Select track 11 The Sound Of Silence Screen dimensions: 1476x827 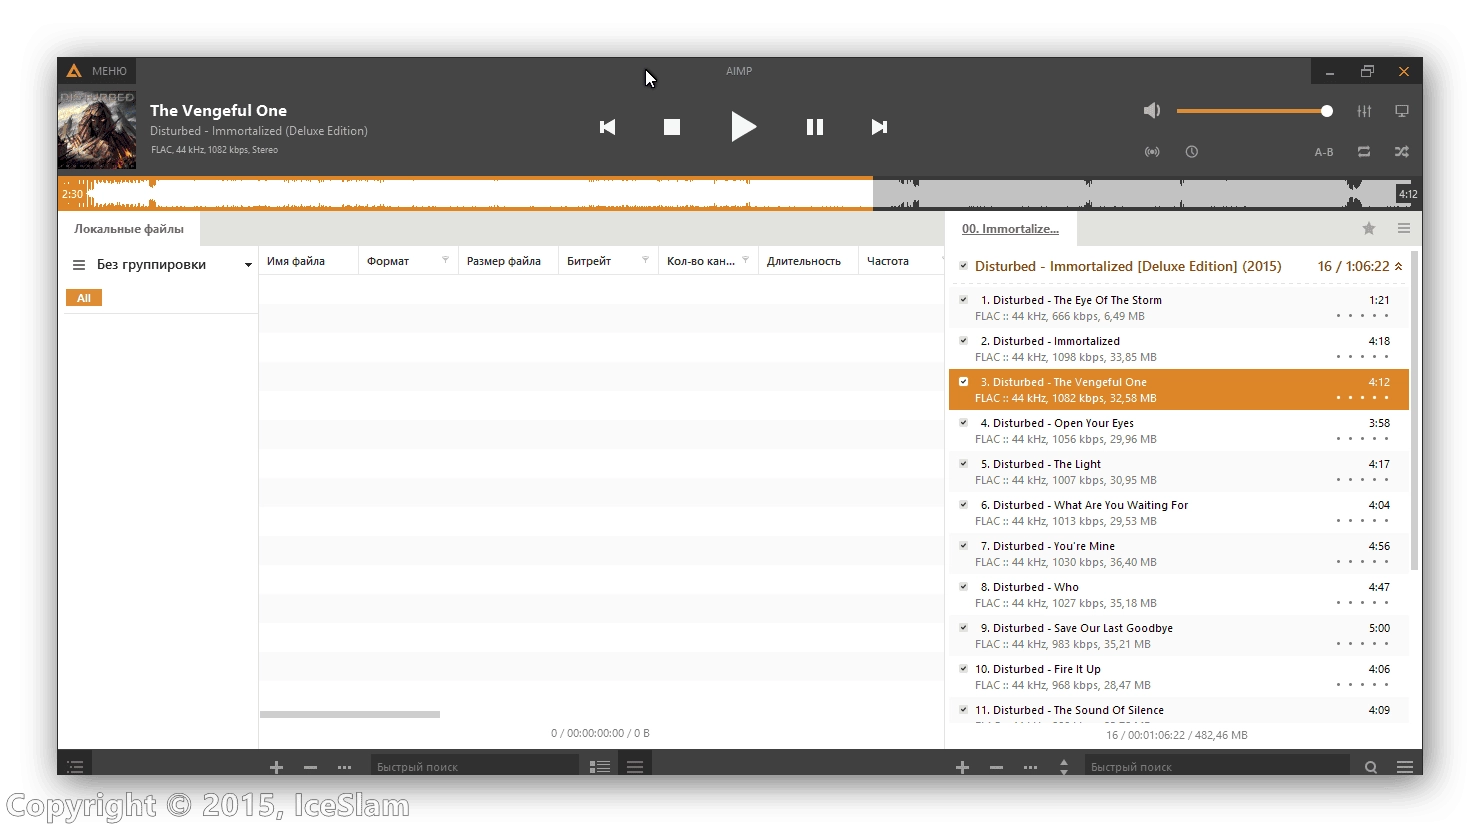[x=1178, y=710]
